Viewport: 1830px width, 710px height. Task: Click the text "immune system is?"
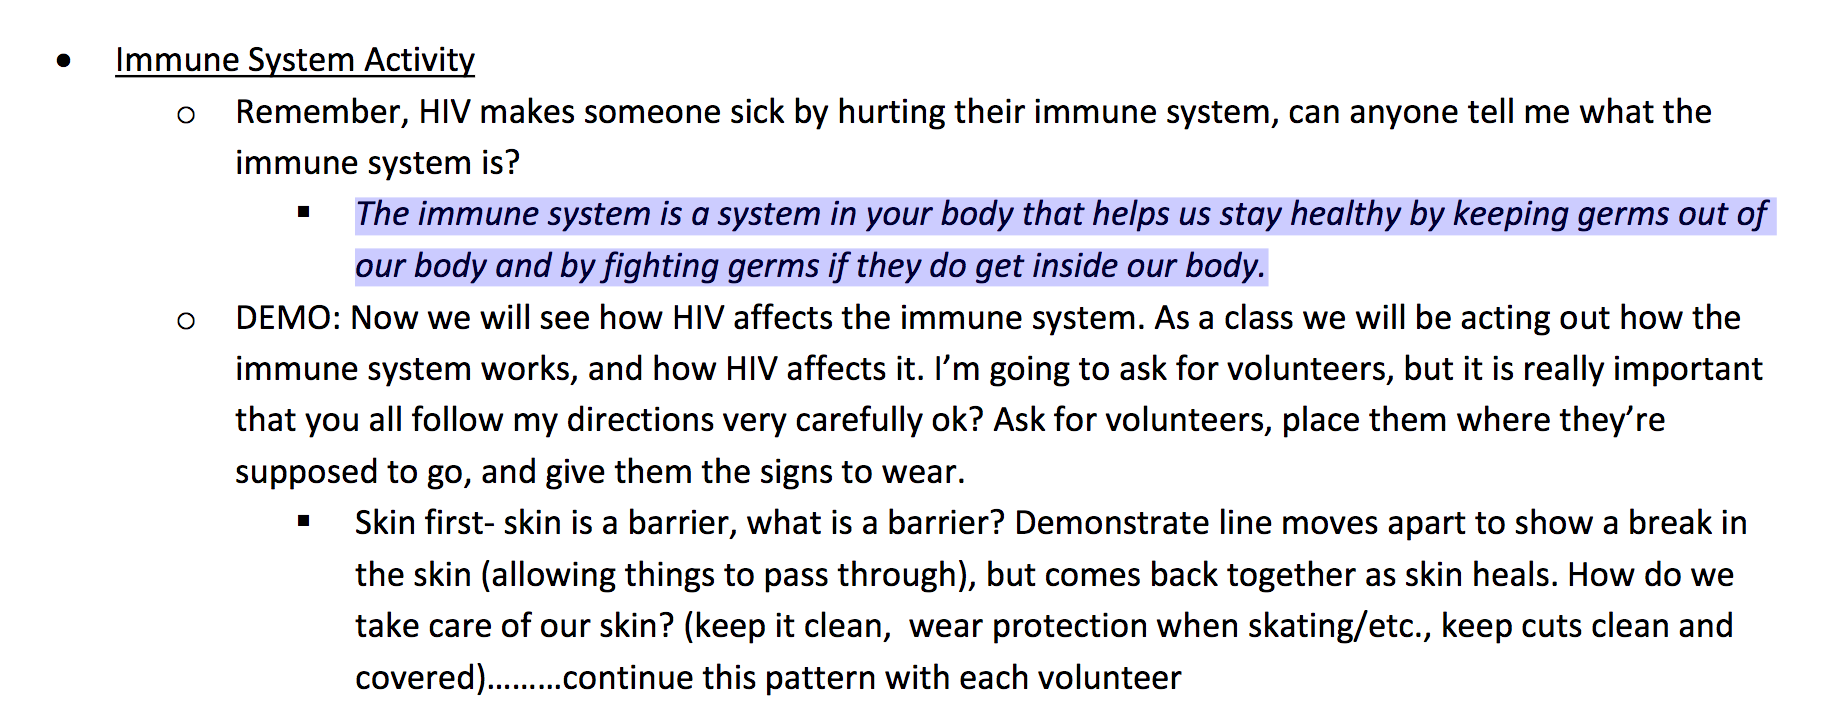click(x=378, y=163)
